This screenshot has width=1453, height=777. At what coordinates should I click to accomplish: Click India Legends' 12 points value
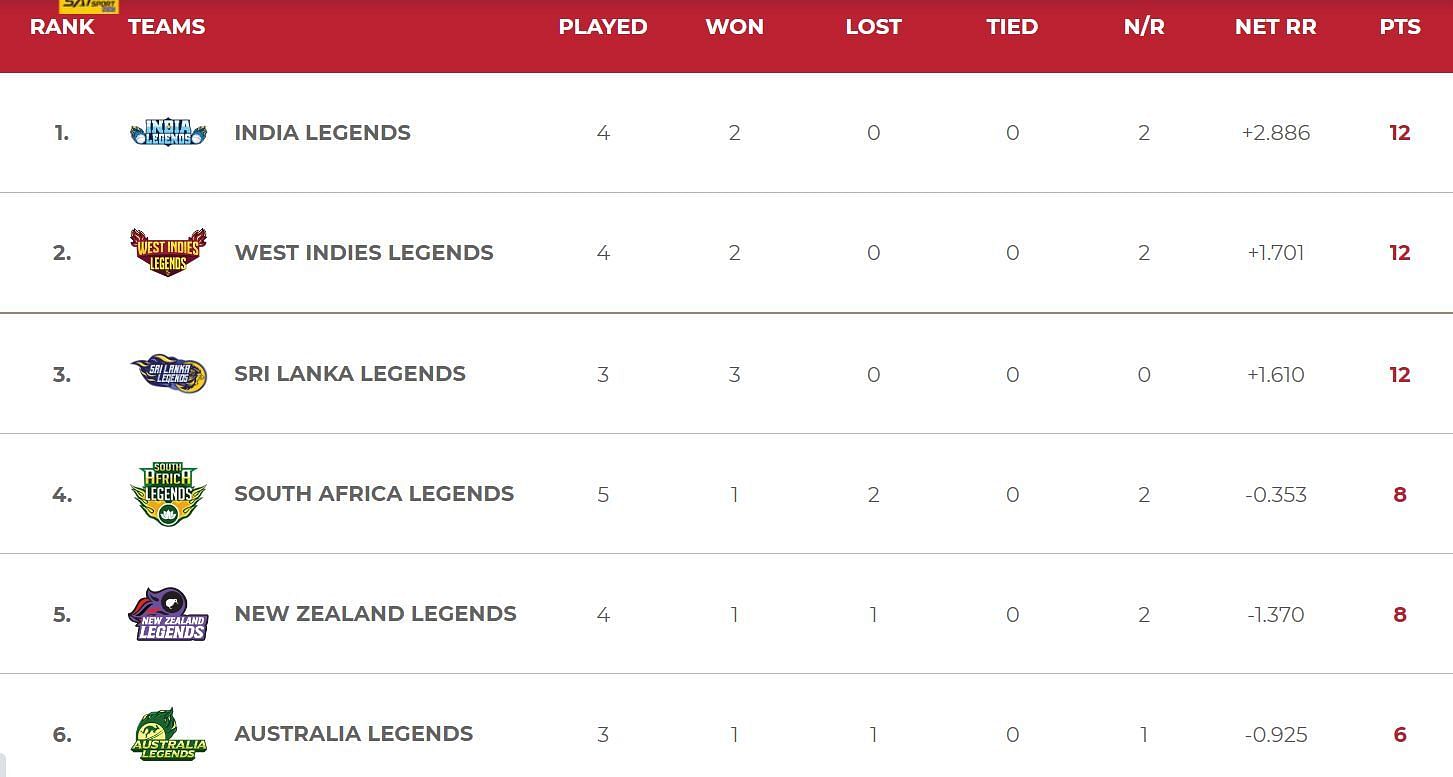pos(1400,133)
